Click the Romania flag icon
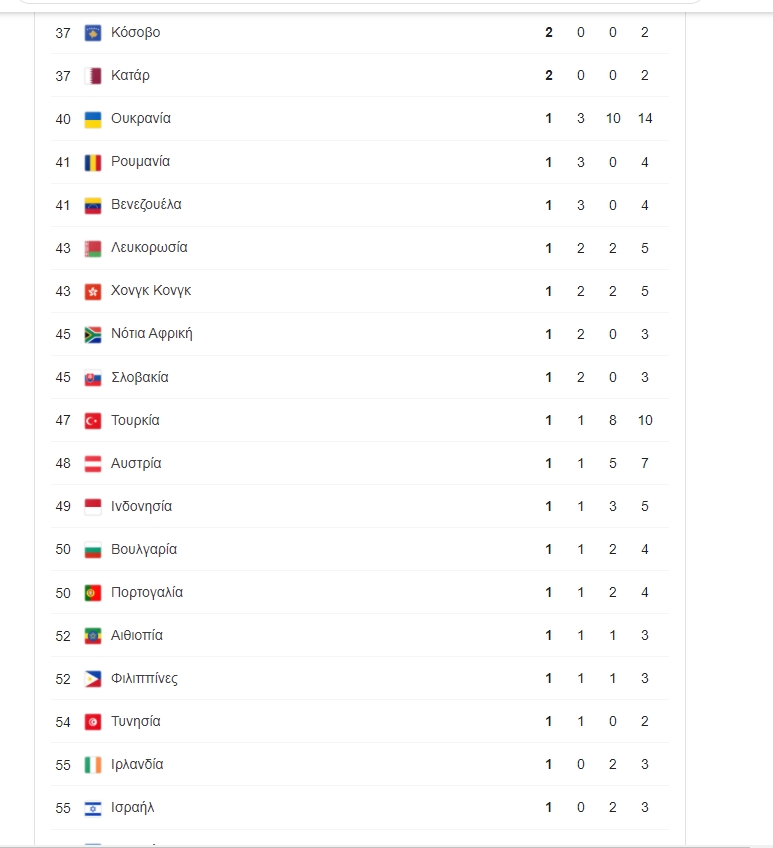 (93, 162)
